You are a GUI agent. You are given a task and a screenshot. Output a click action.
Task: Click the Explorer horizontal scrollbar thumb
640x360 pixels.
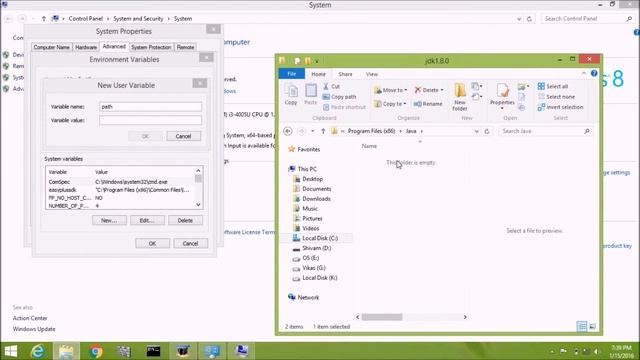click(x=382, y=317)
